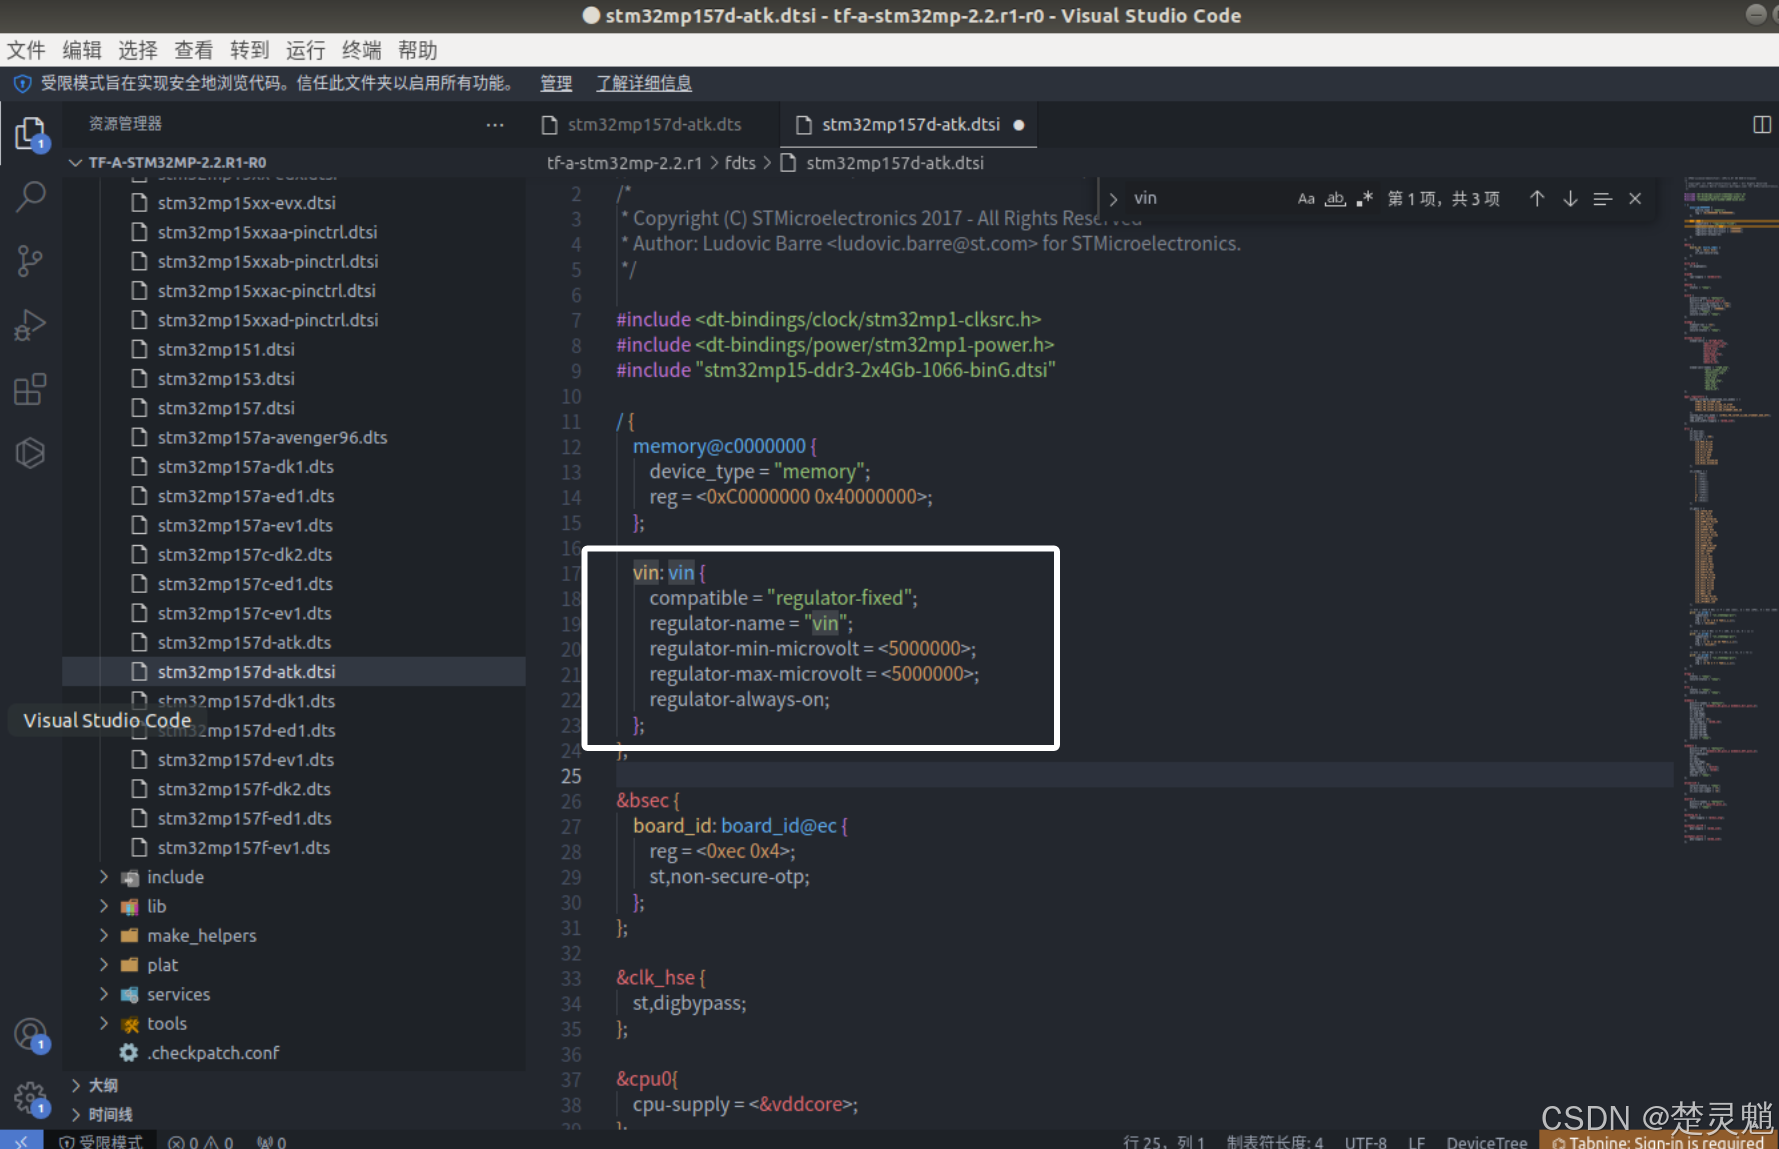Click the 了解详细信息 link
Viewport: 1779px width, 1149px height.
pos(644,83)
